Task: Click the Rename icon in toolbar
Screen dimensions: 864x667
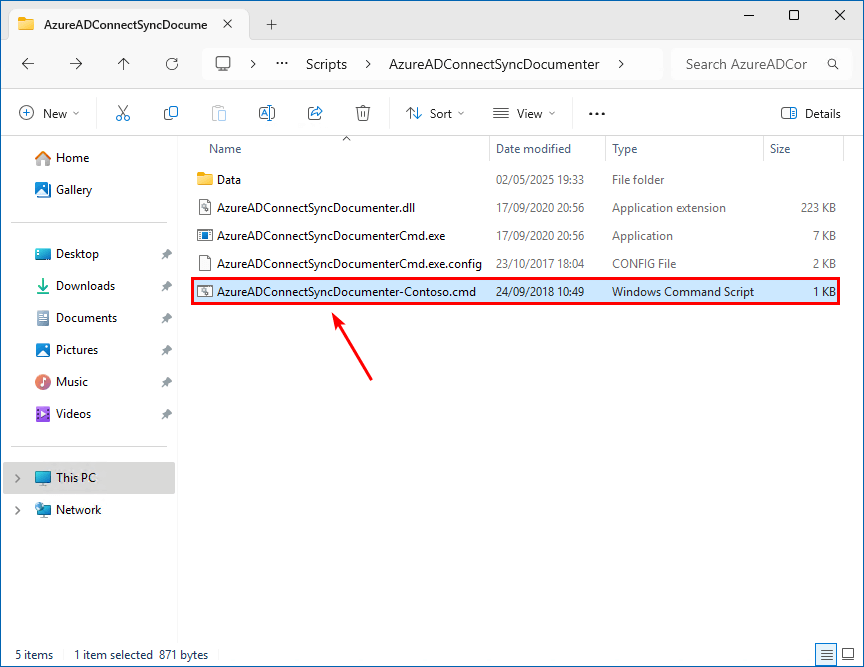Action: pos(267,114)
